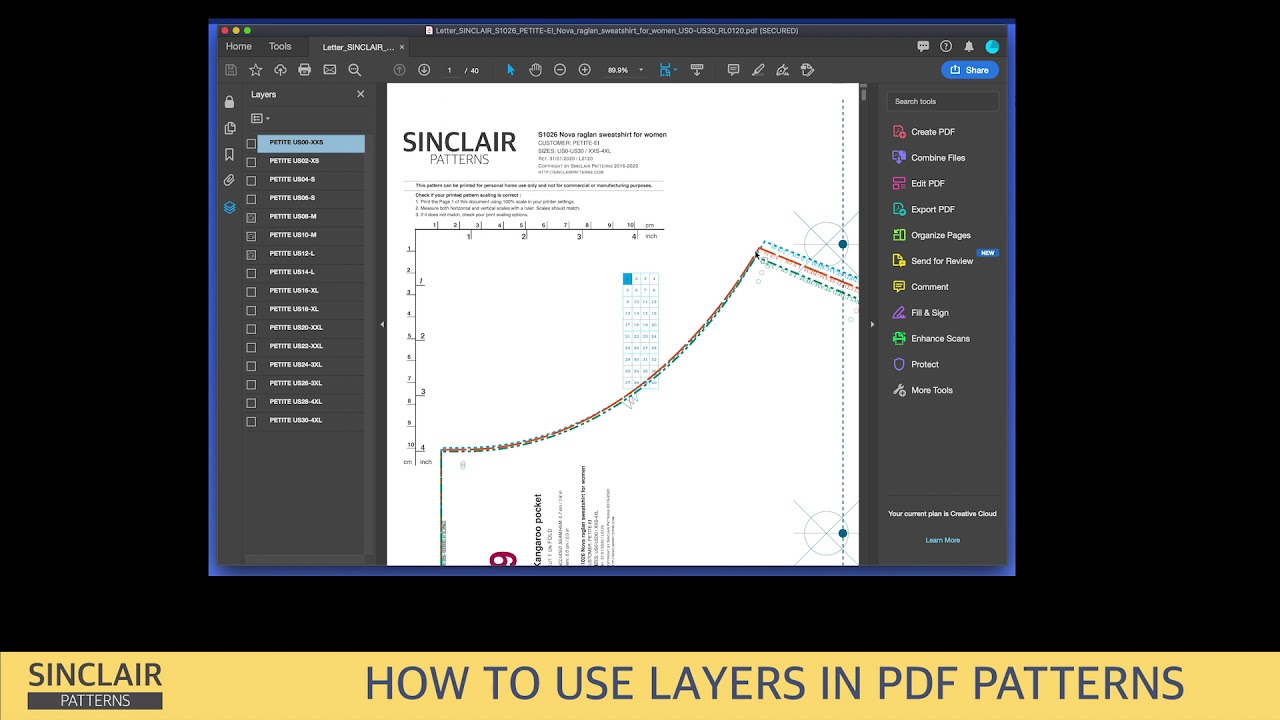This screenshot has width=1280, height=720.
Task: Close the Layers panel
Action: [x=361, y=94]
